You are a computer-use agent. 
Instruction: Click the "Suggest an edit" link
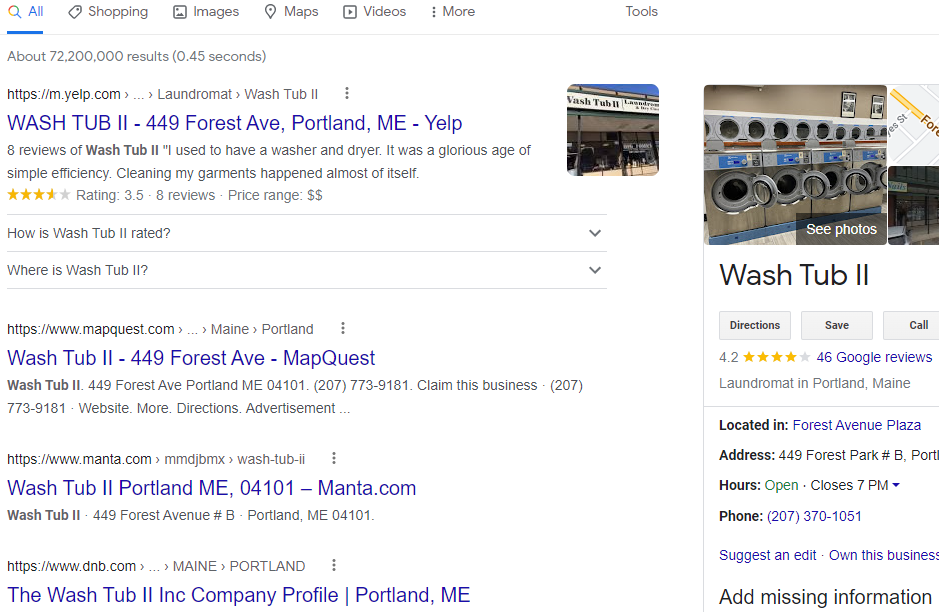click(x=767, y=554)
